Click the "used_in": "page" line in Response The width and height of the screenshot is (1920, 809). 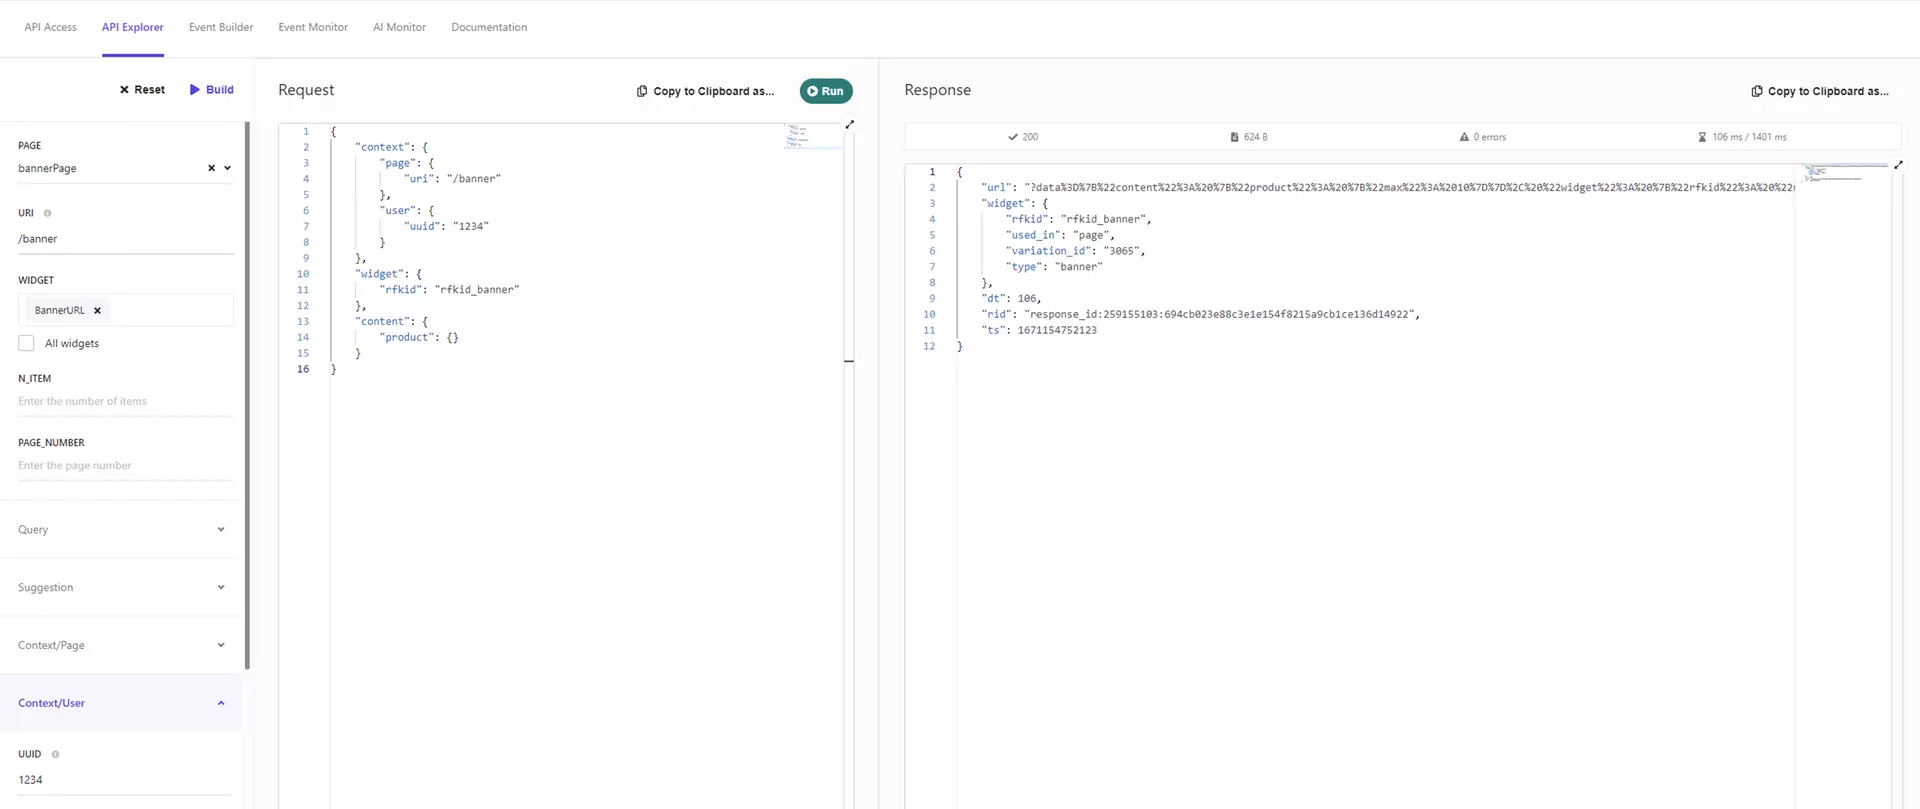pos(1060,235)
